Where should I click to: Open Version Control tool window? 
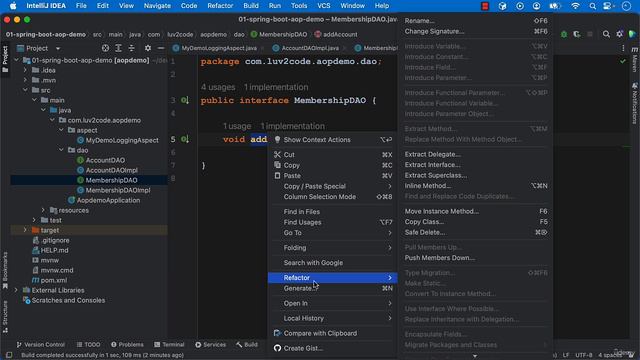point(40,344)
